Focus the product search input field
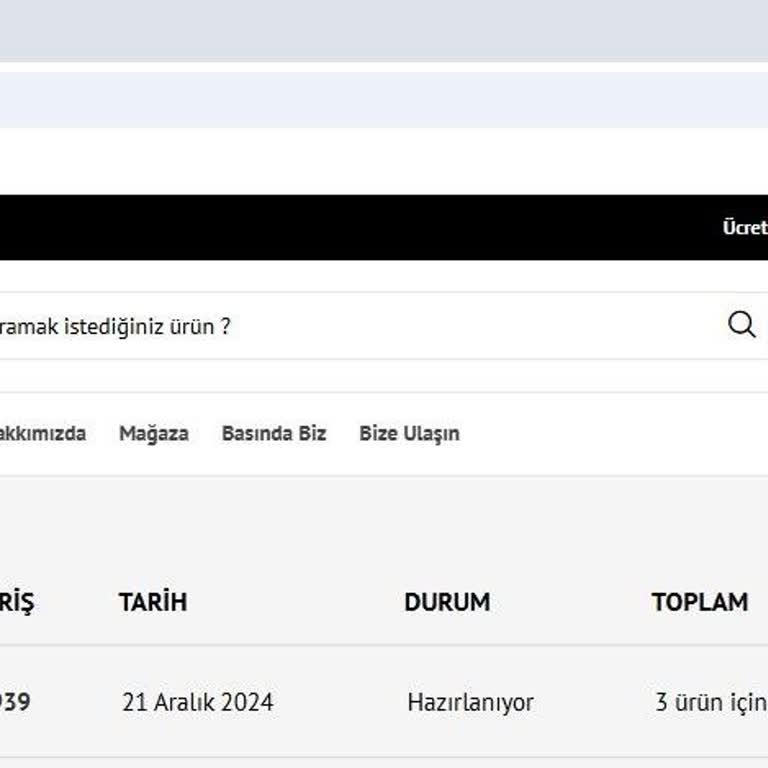 (x=350, y=326)
